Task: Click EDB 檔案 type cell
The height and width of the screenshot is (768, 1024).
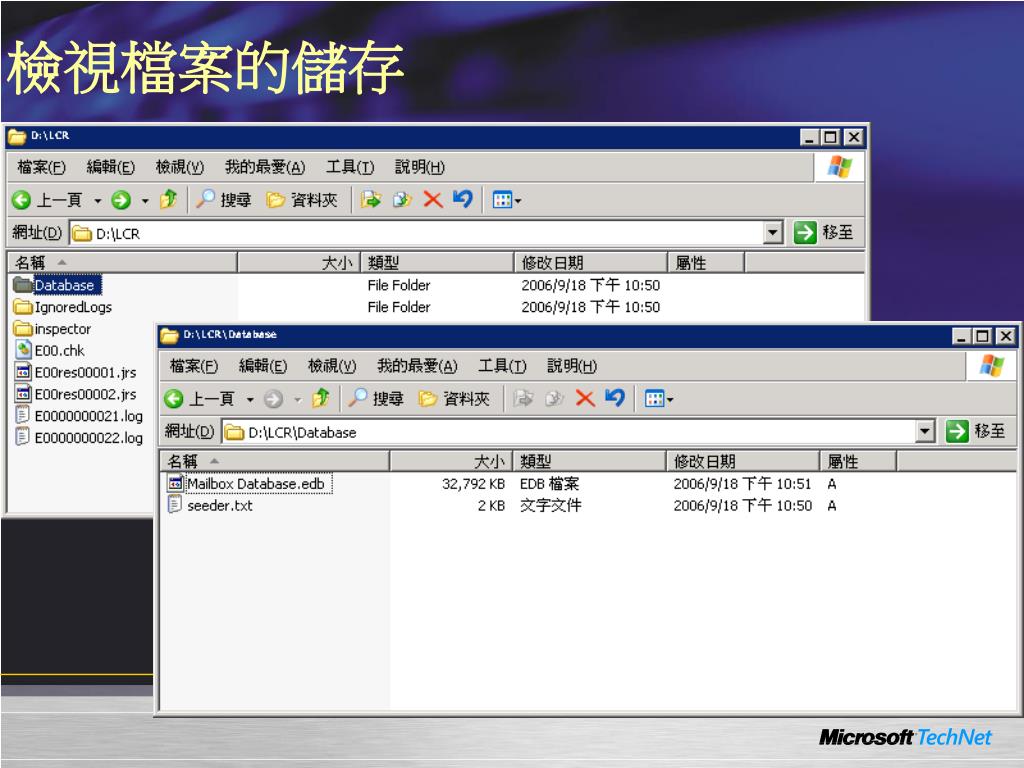Action: coord(549,484)
